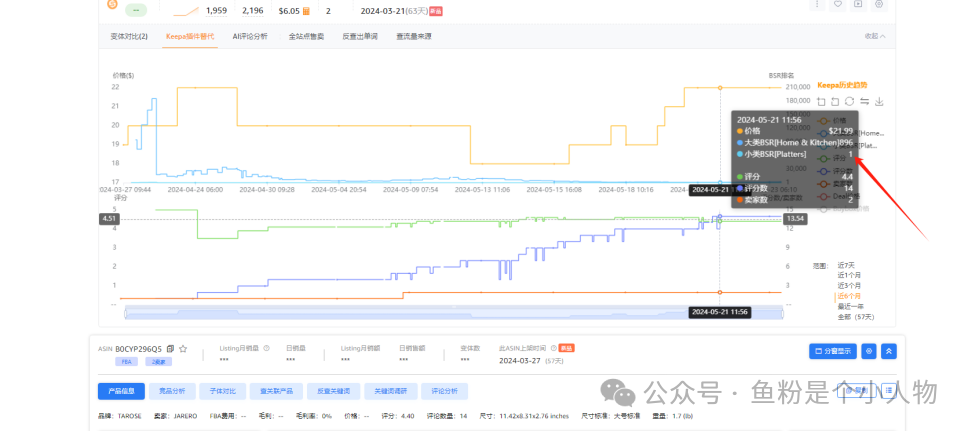
Task: Click the 评论分析 button
Action: (444, 391)
